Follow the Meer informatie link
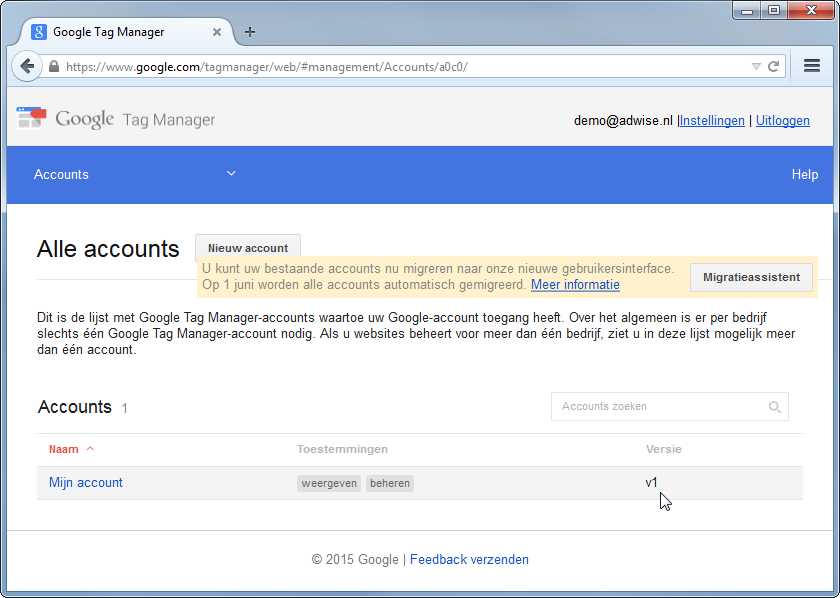 click(x=575, y=284)
